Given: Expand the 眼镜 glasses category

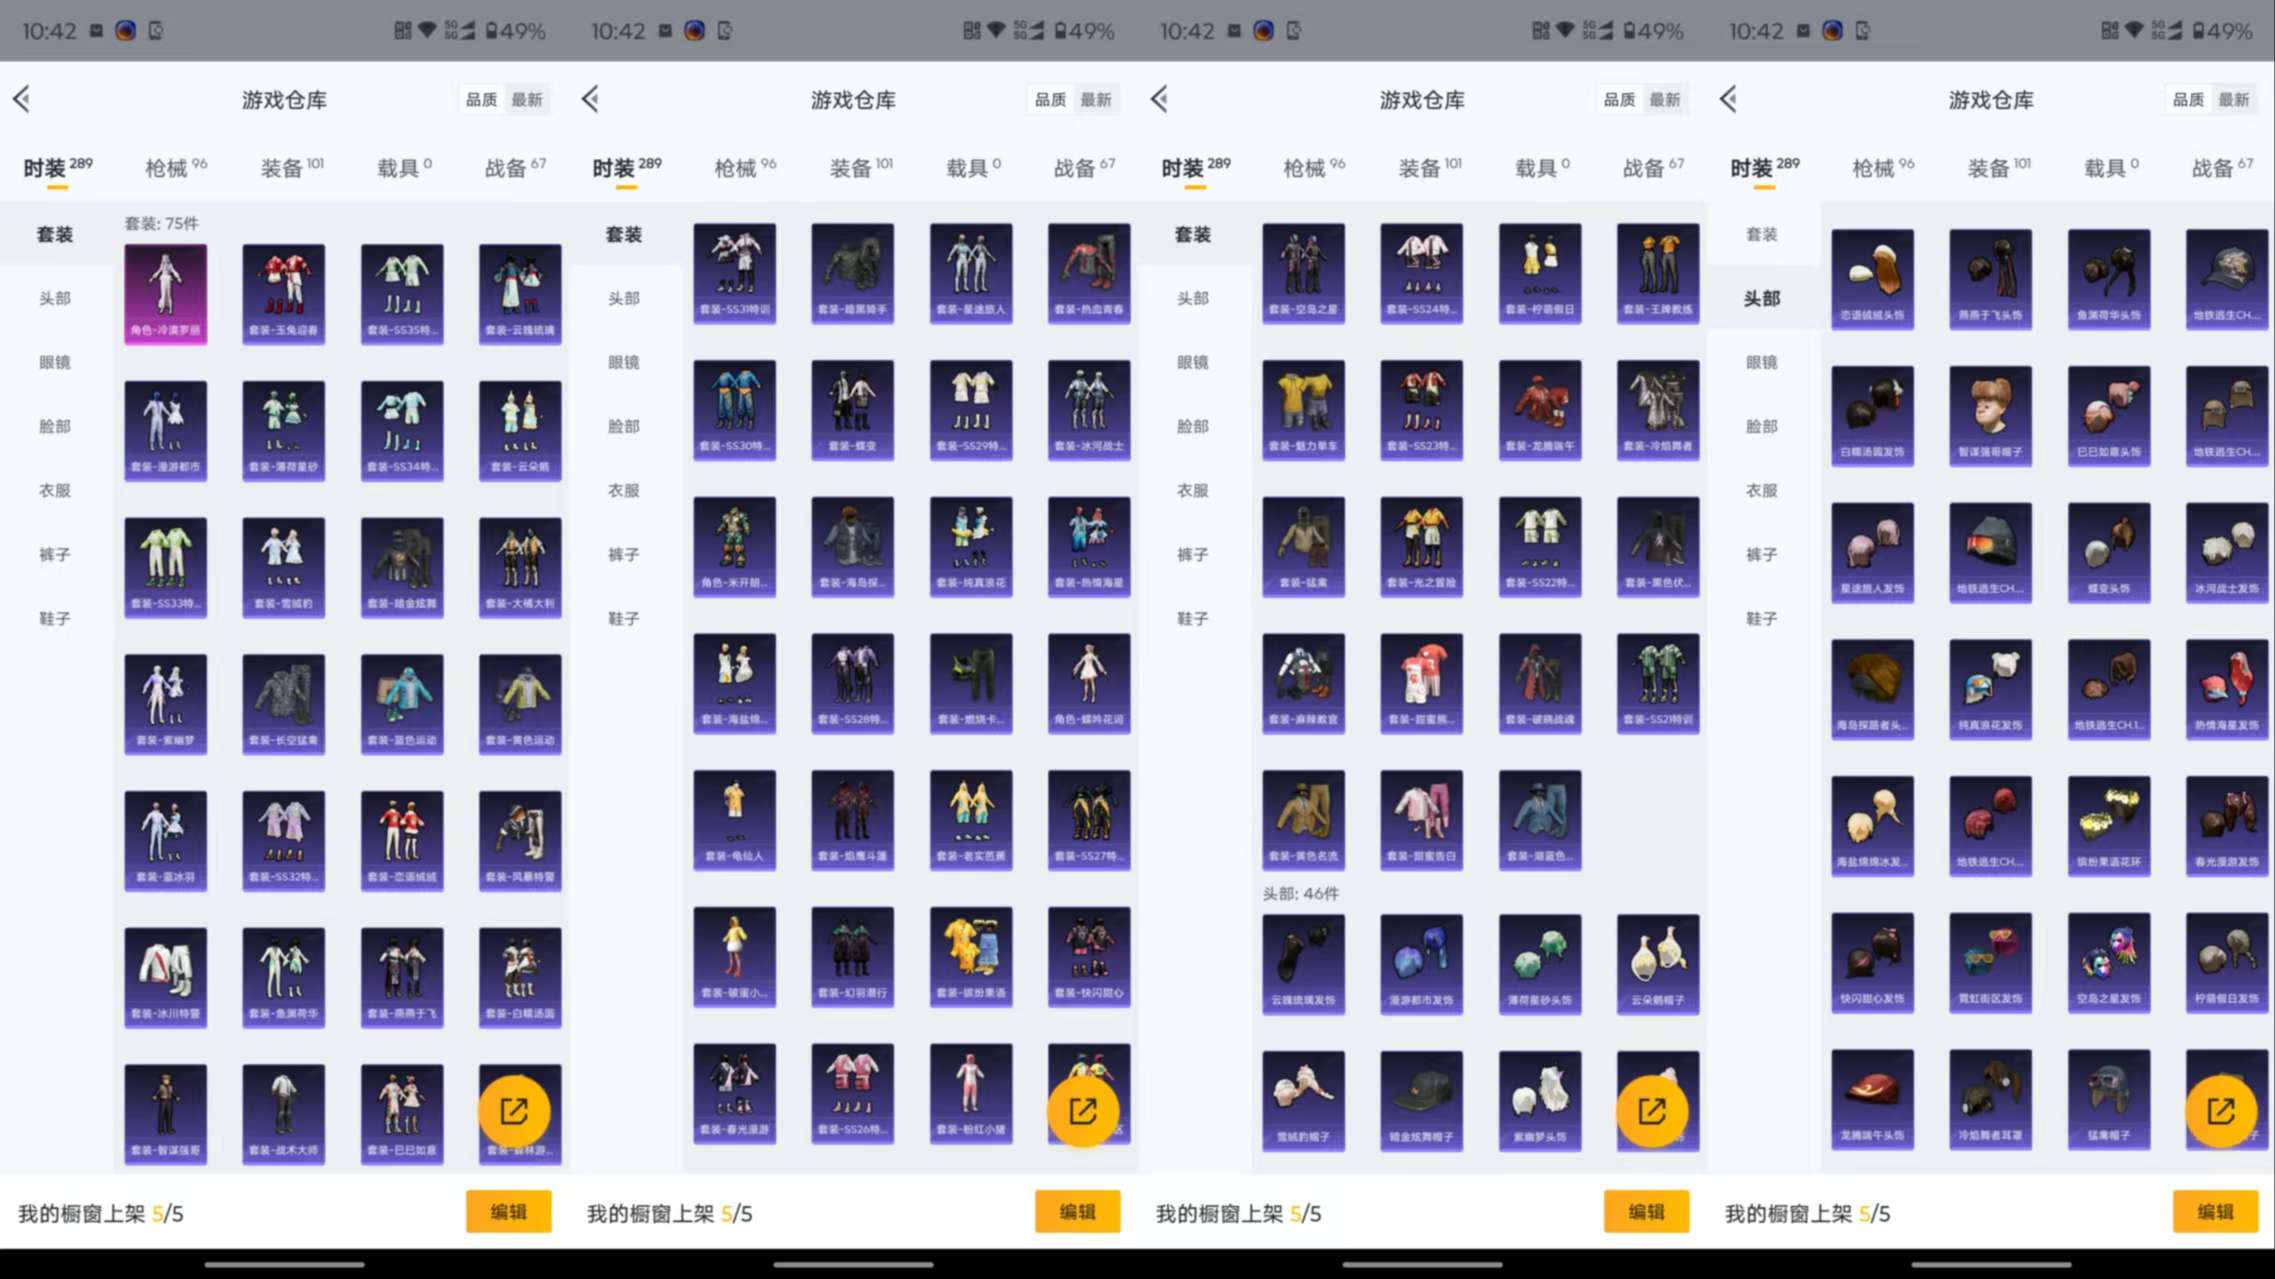Looking at the screenshot, I should coord(55,362).
